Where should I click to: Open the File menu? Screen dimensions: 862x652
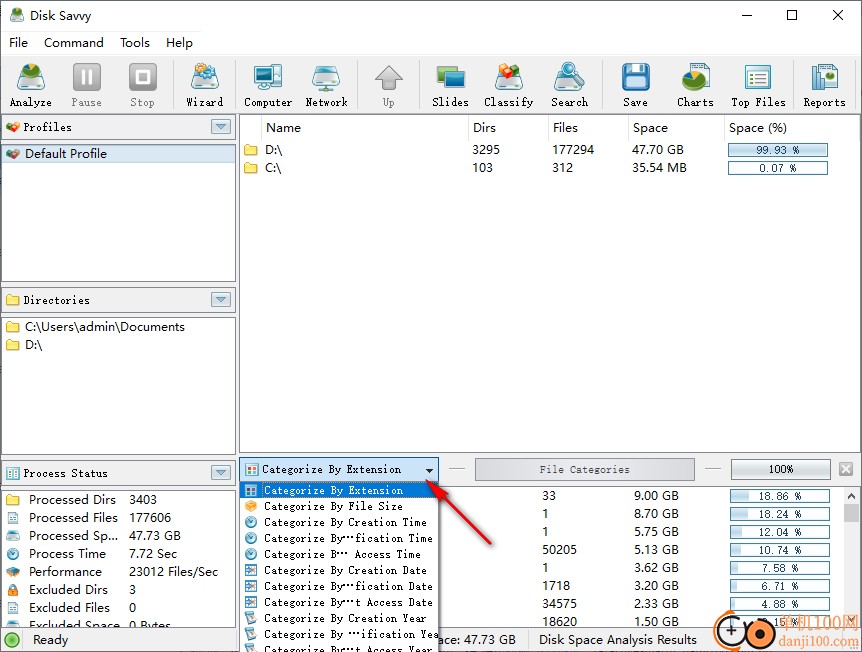pos(18,42)
